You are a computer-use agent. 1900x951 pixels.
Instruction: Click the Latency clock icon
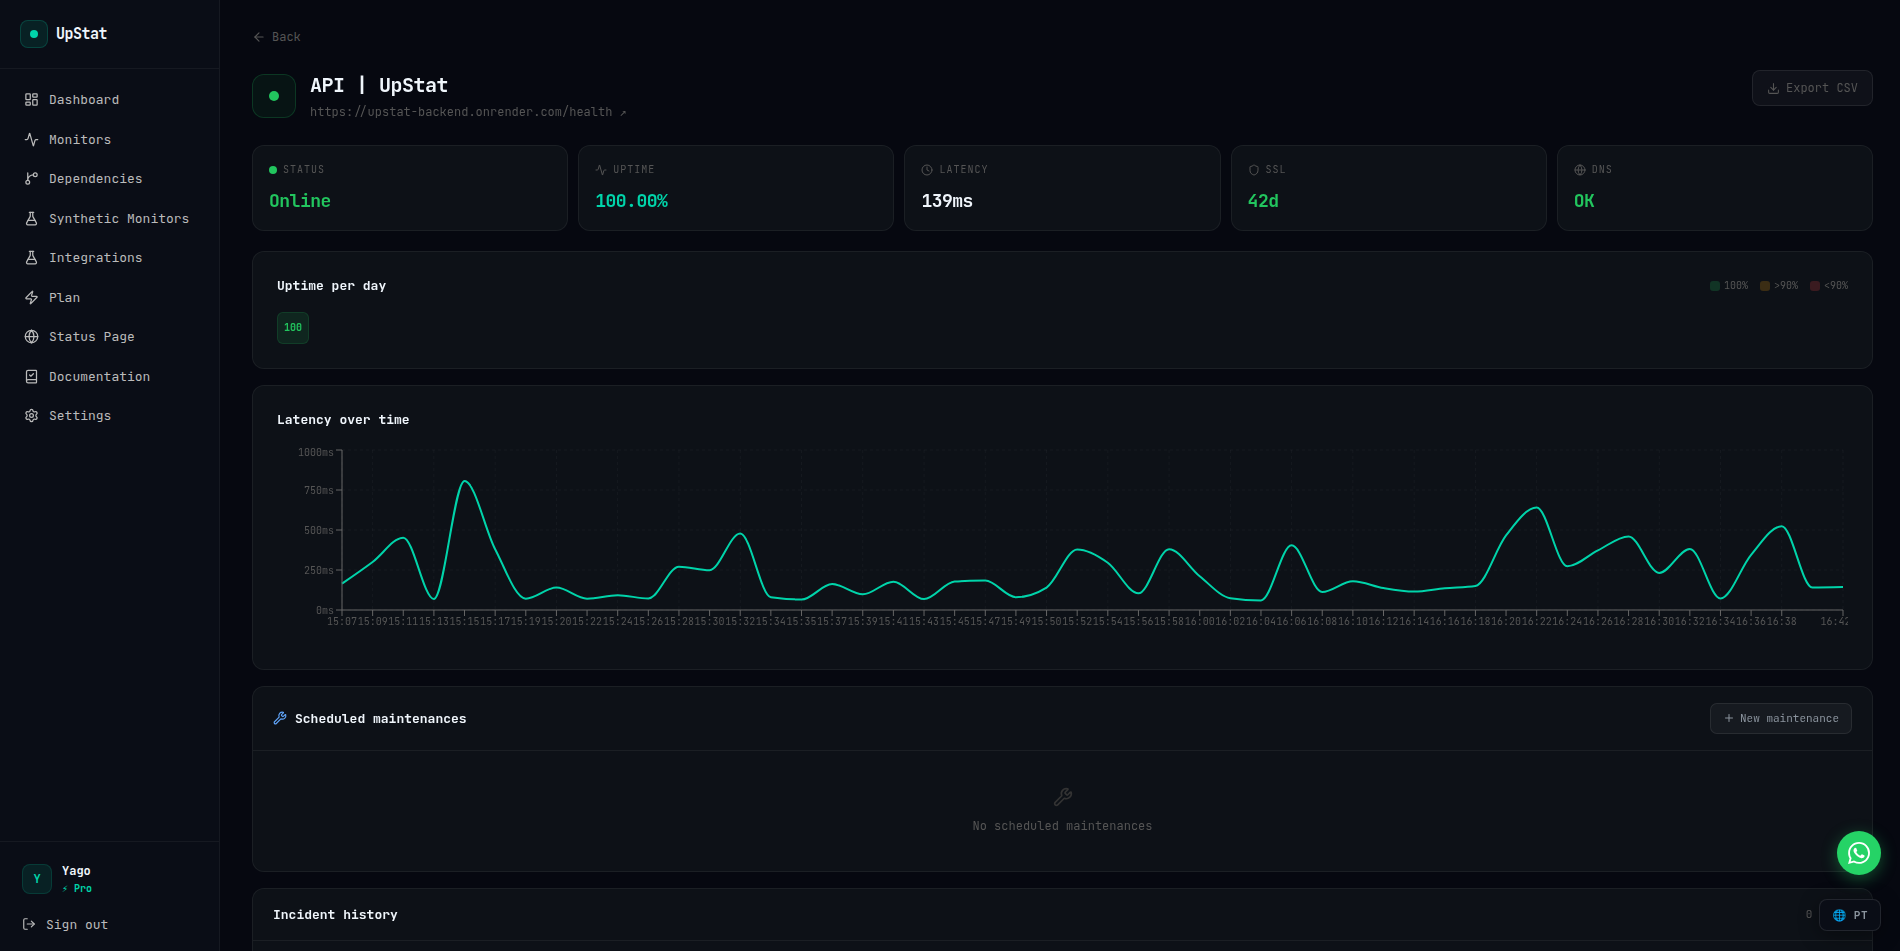pos(927,170)
